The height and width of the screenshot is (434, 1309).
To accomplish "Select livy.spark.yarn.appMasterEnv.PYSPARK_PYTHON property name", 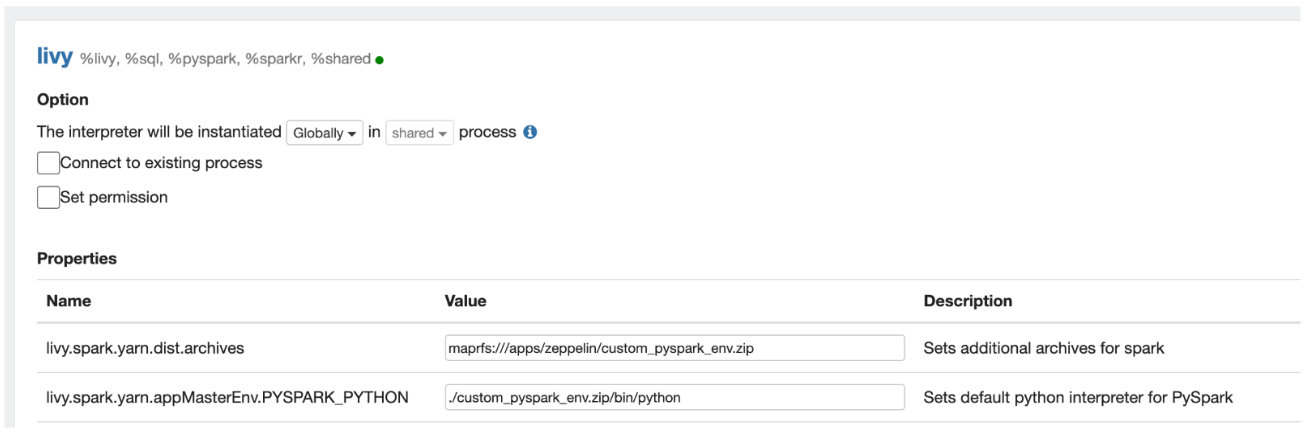I will [227, 398].
